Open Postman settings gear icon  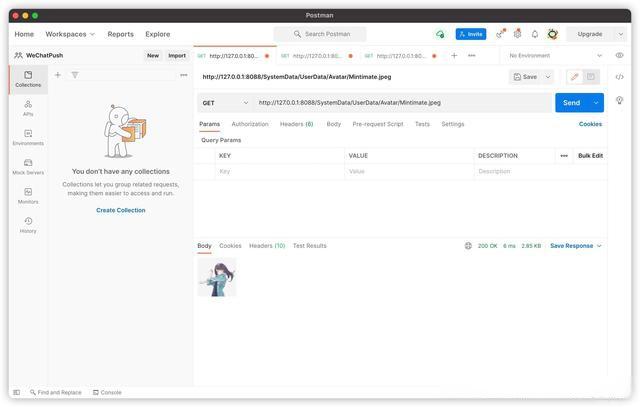point(517,34)
